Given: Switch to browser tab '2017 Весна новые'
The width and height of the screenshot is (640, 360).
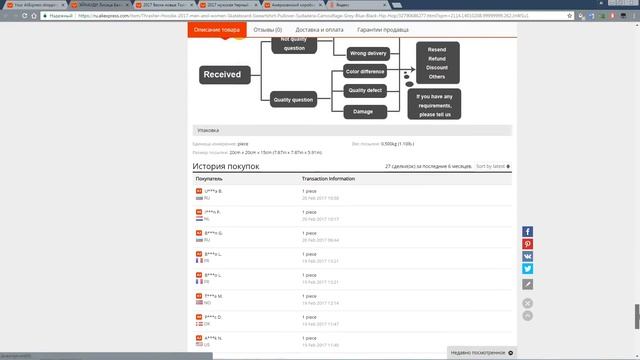Looking at the screenshot, I should point(164,5).
